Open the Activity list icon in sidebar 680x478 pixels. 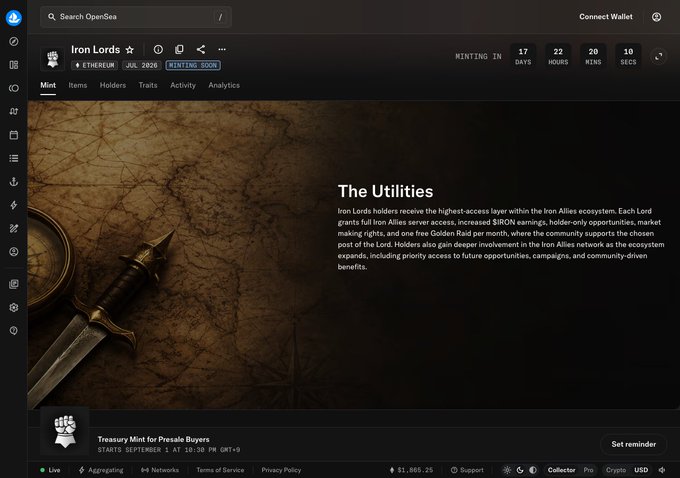pyautogui.click(x=13, y=158)
